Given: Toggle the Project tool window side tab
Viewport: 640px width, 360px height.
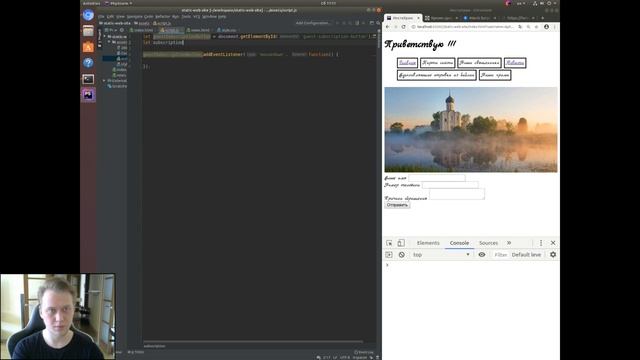Looking at the screenshot, I should tap(99, 38).
